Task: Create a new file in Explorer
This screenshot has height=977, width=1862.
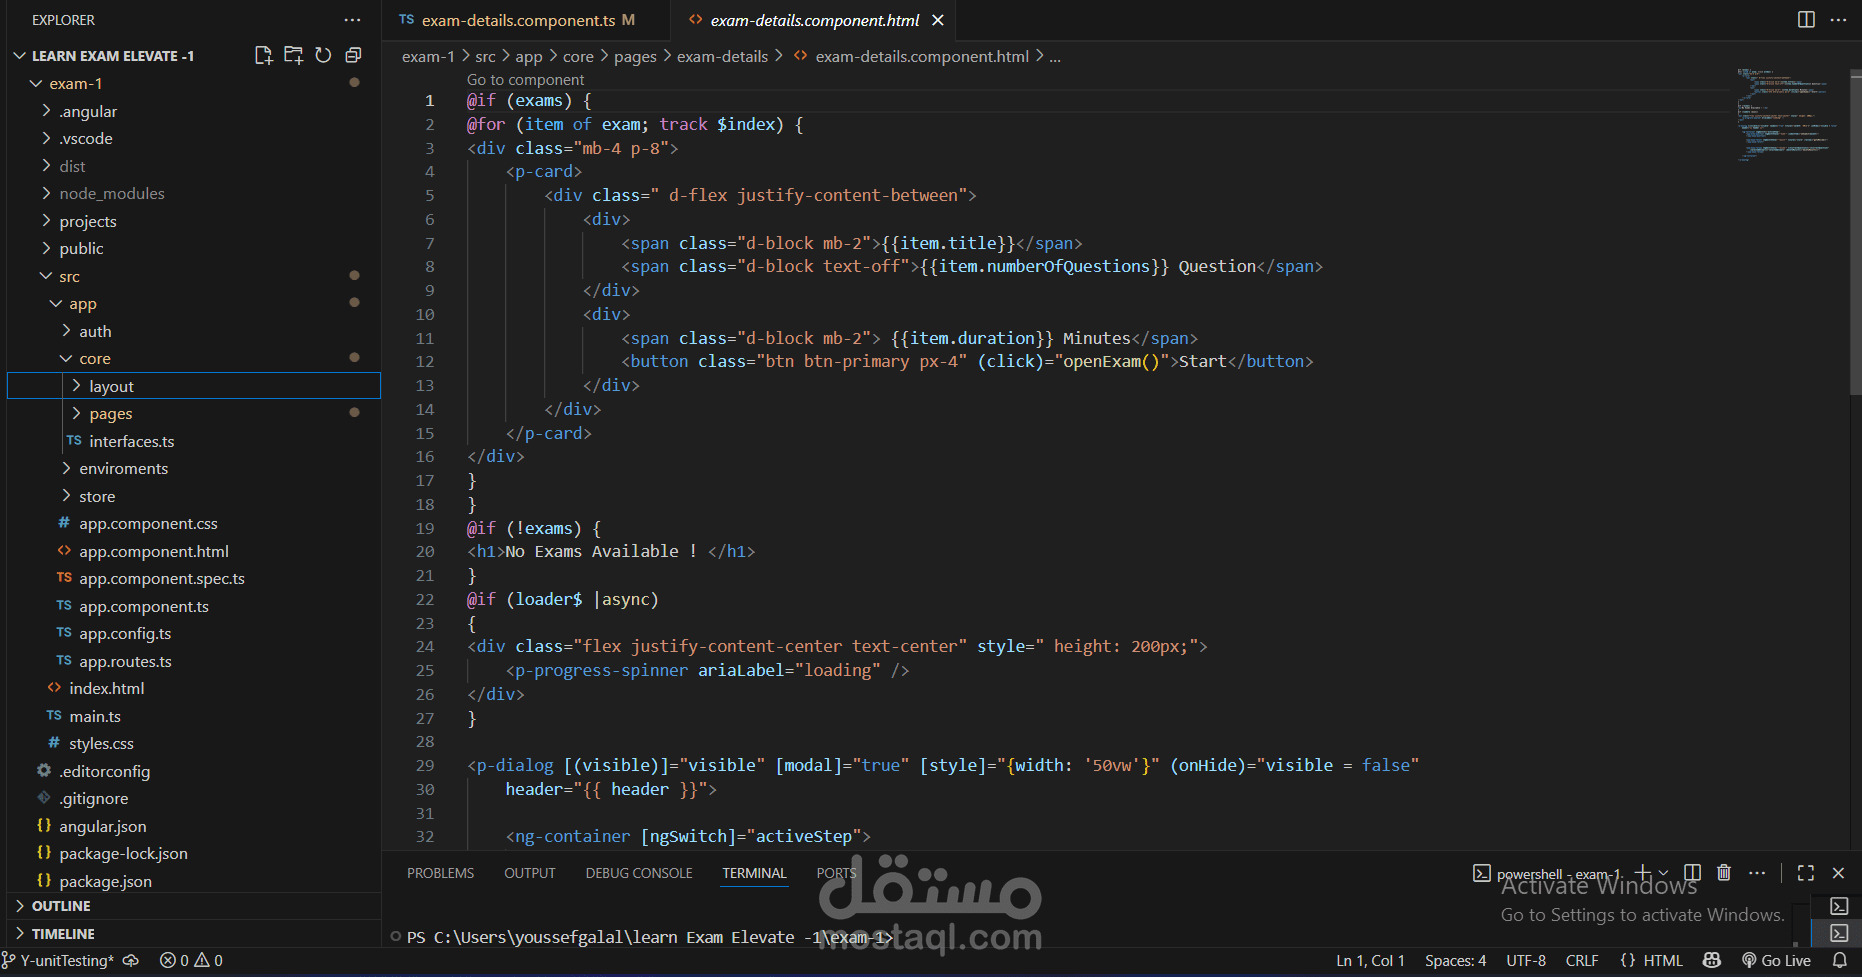Action: [x=263, y=56]
